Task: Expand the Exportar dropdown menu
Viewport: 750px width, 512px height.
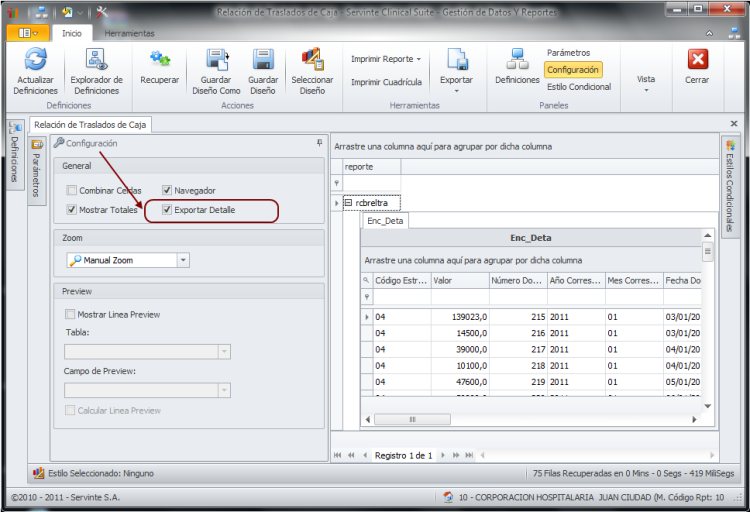Action: click(457, 90)
